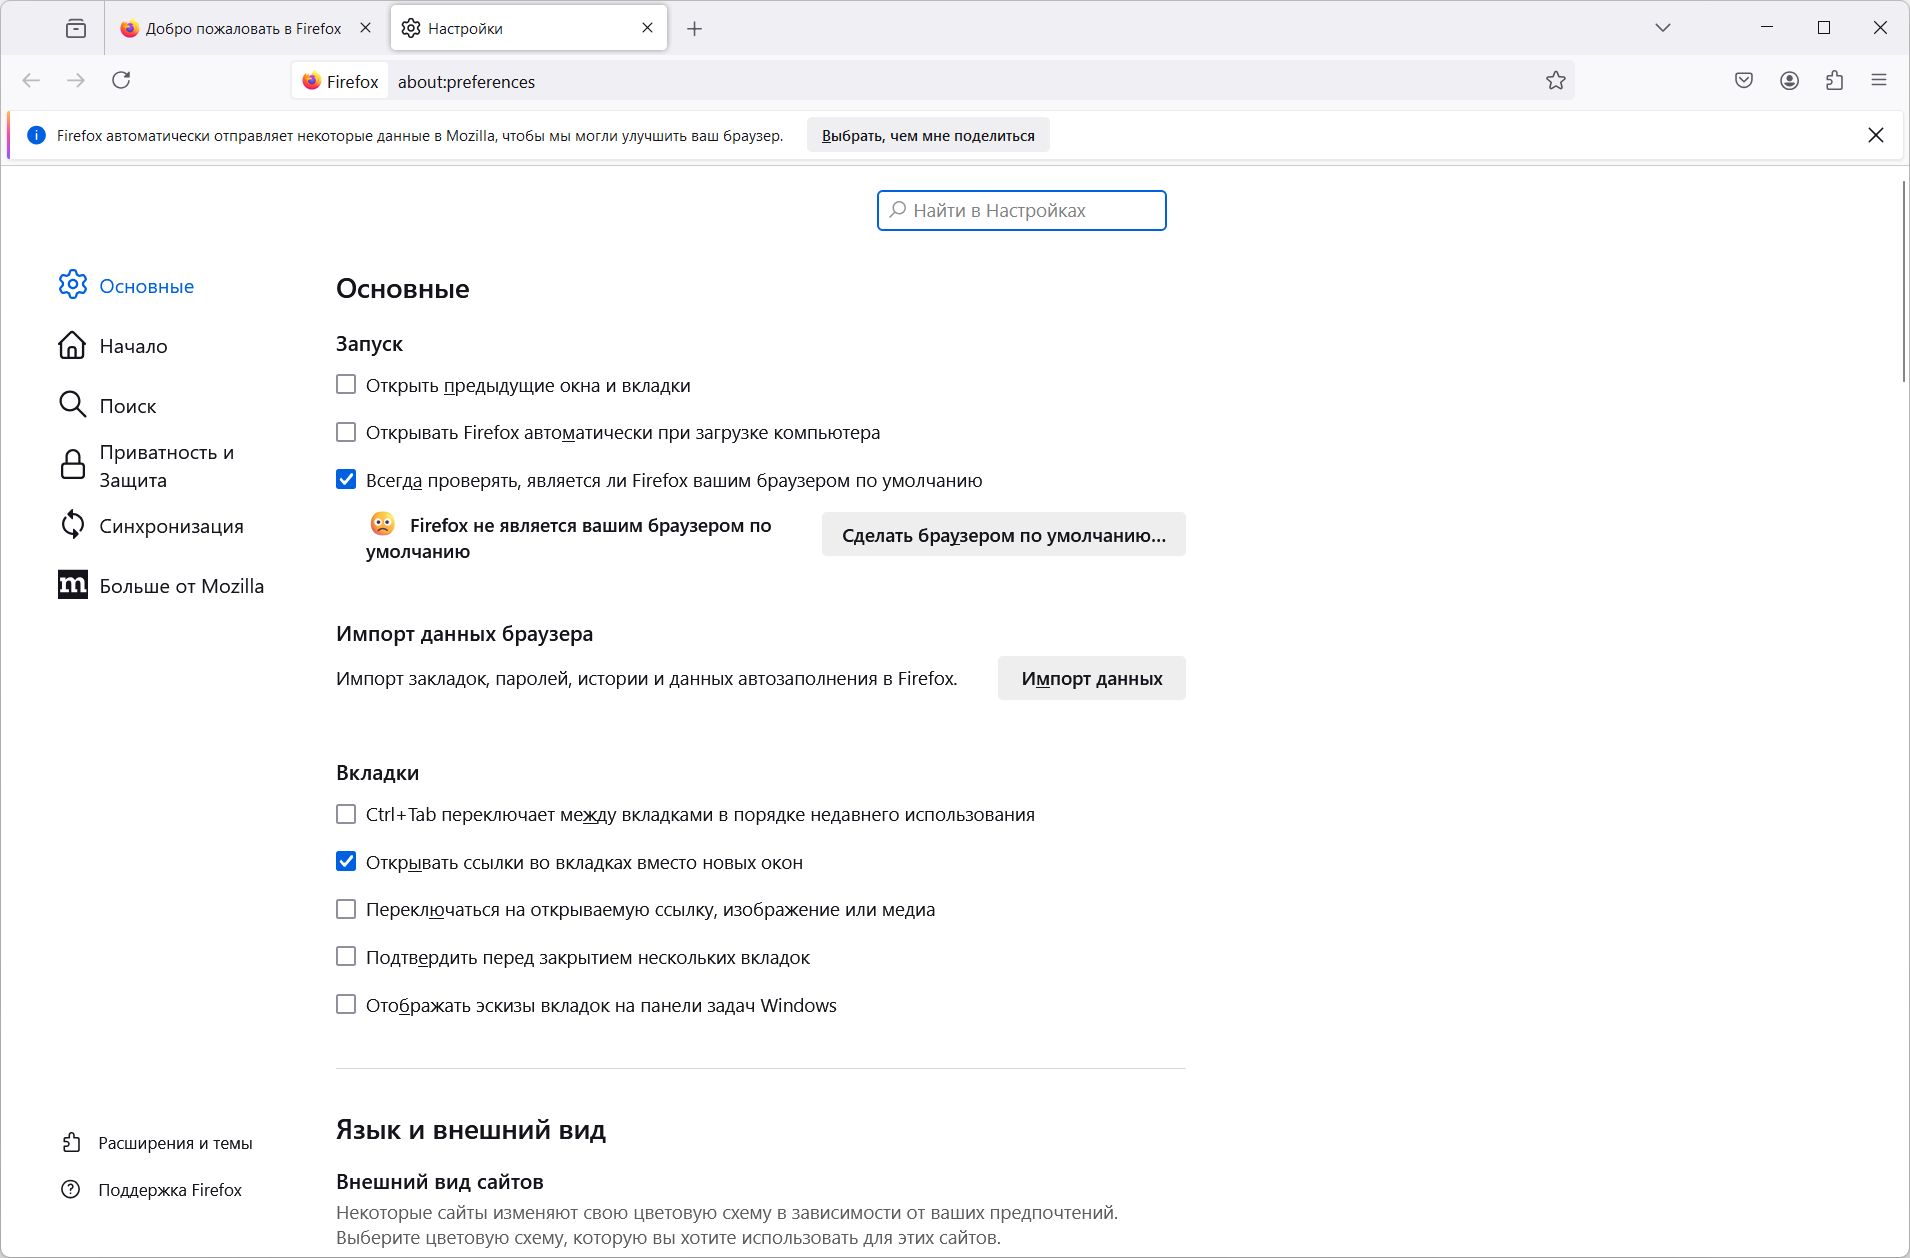Click the 'Язык и внешний вид' heading
1910x1258 pixels.
(471, 1129)
